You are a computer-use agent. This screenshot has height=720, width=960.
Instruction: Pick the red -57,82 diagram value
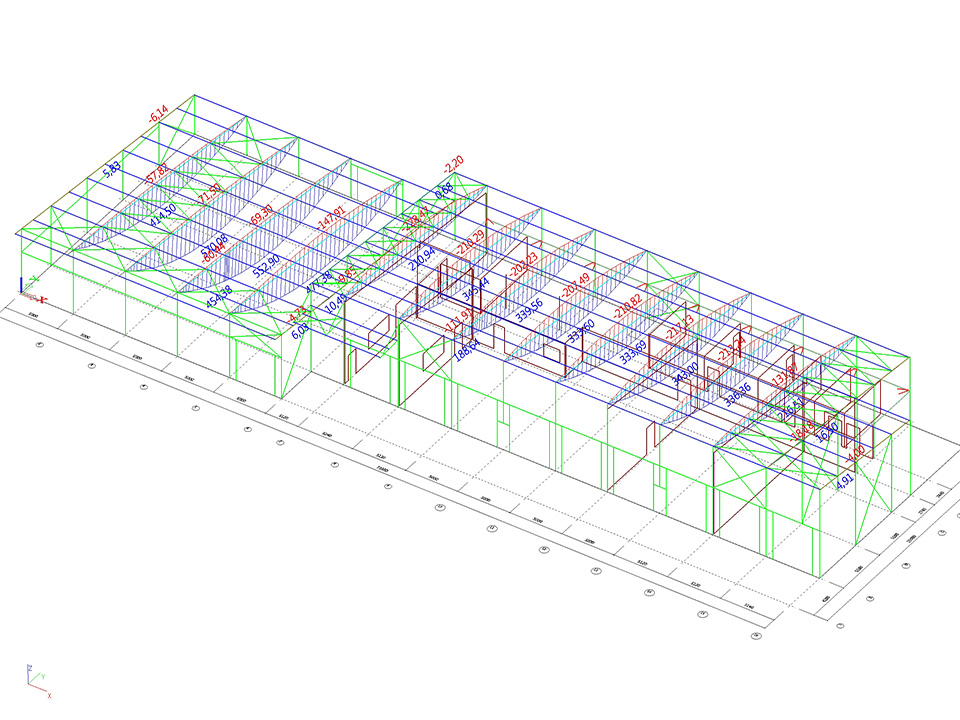tap(156, 176)
